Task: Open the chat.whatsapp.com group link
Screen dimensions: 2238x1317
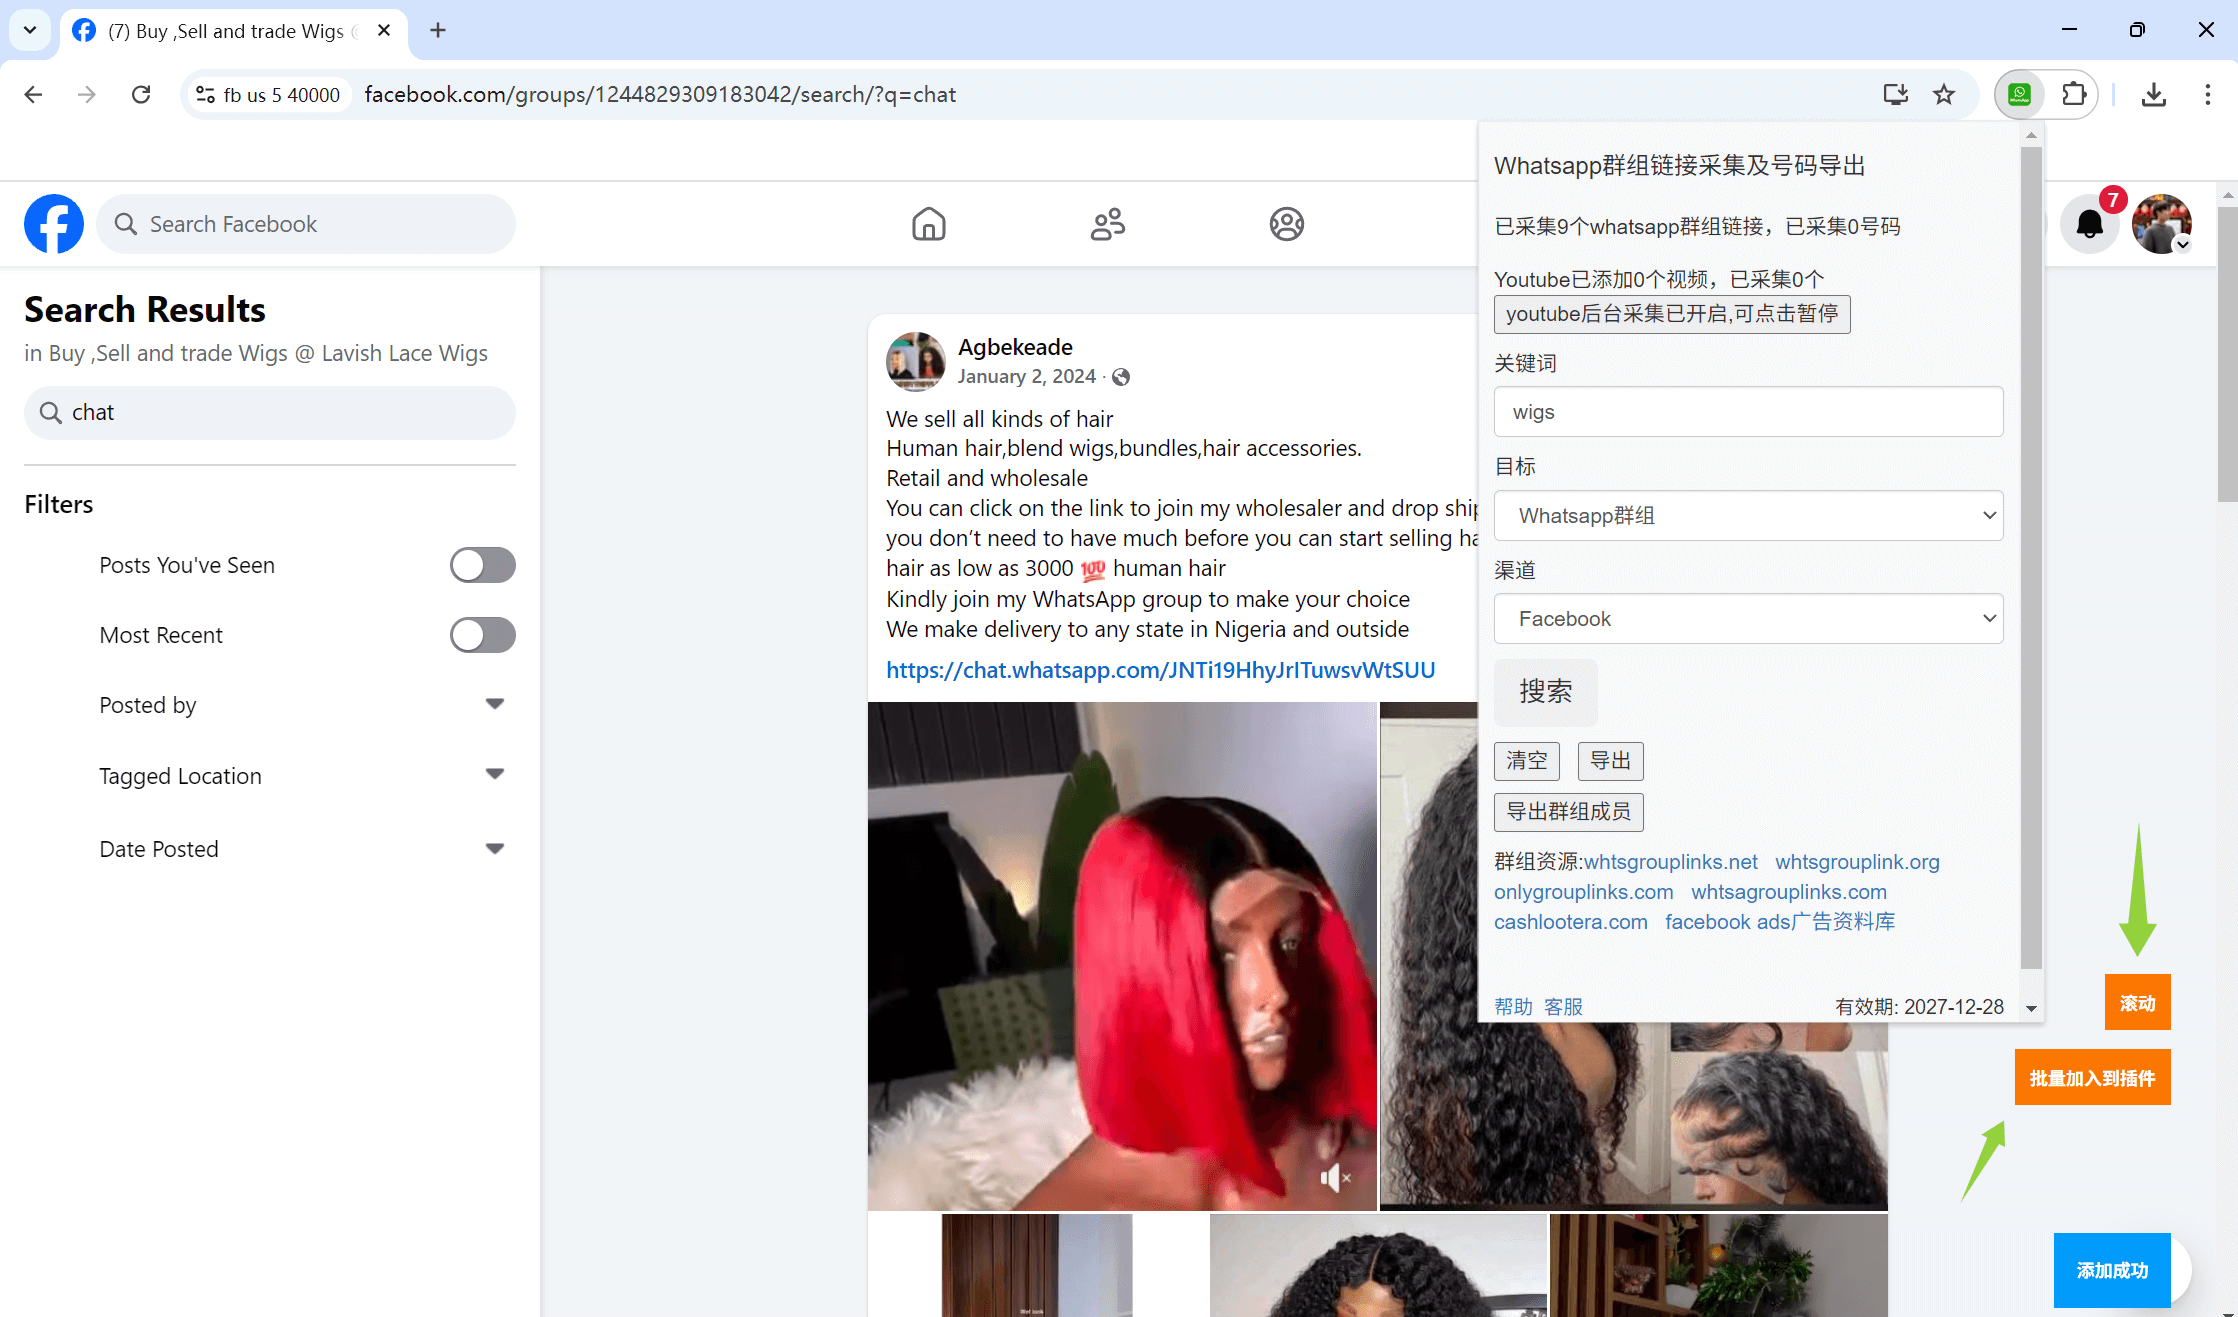Action: click(x=1160, y=670)
